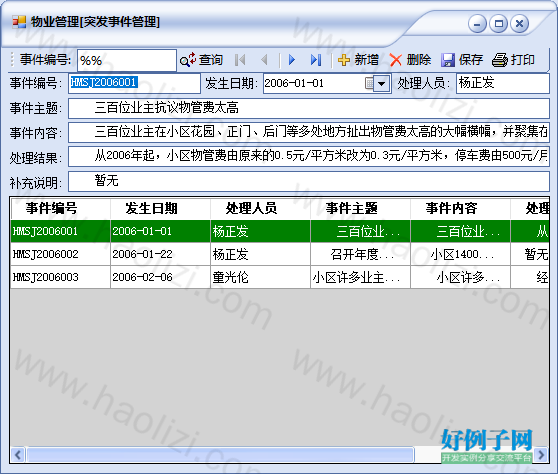This screenshot has height=474, width=558.
Task: Click 删除 to delete event
Action: (410, 60)
